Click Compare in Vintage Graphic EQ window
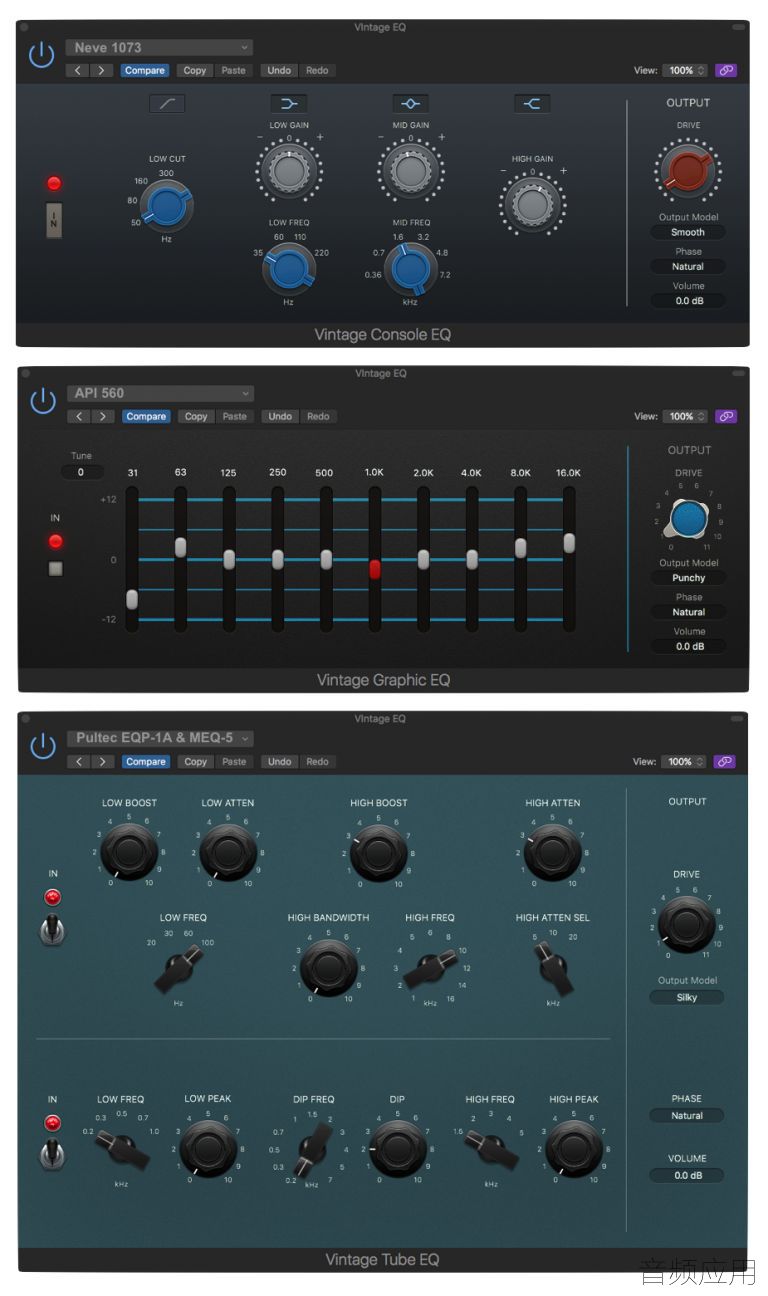The height and width of the screenshot is (1296, 768). pyautogui.click(x=146, y=417)
